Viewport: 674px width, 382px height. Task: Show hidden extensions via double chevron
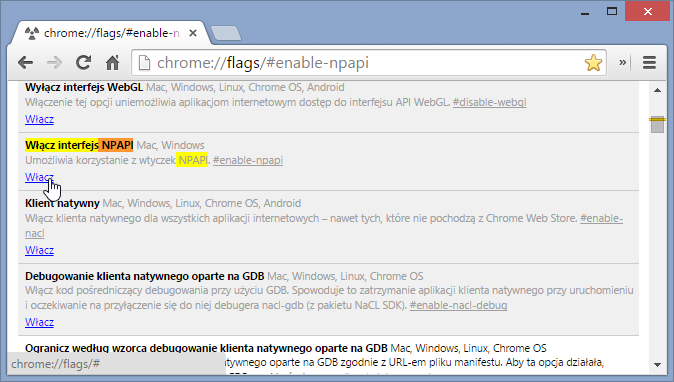click(622, 63)
